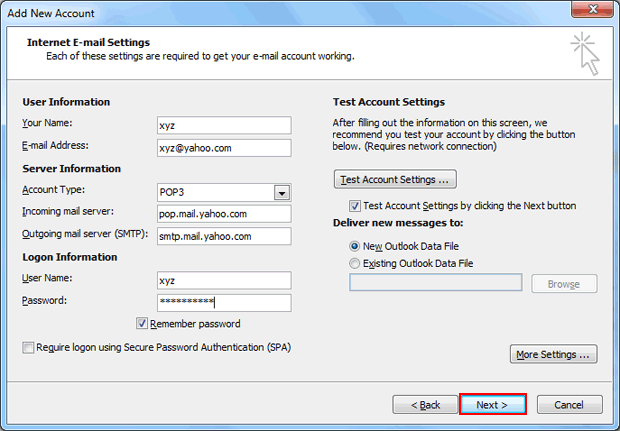Click the Server Information section label

tap(72, 168)
